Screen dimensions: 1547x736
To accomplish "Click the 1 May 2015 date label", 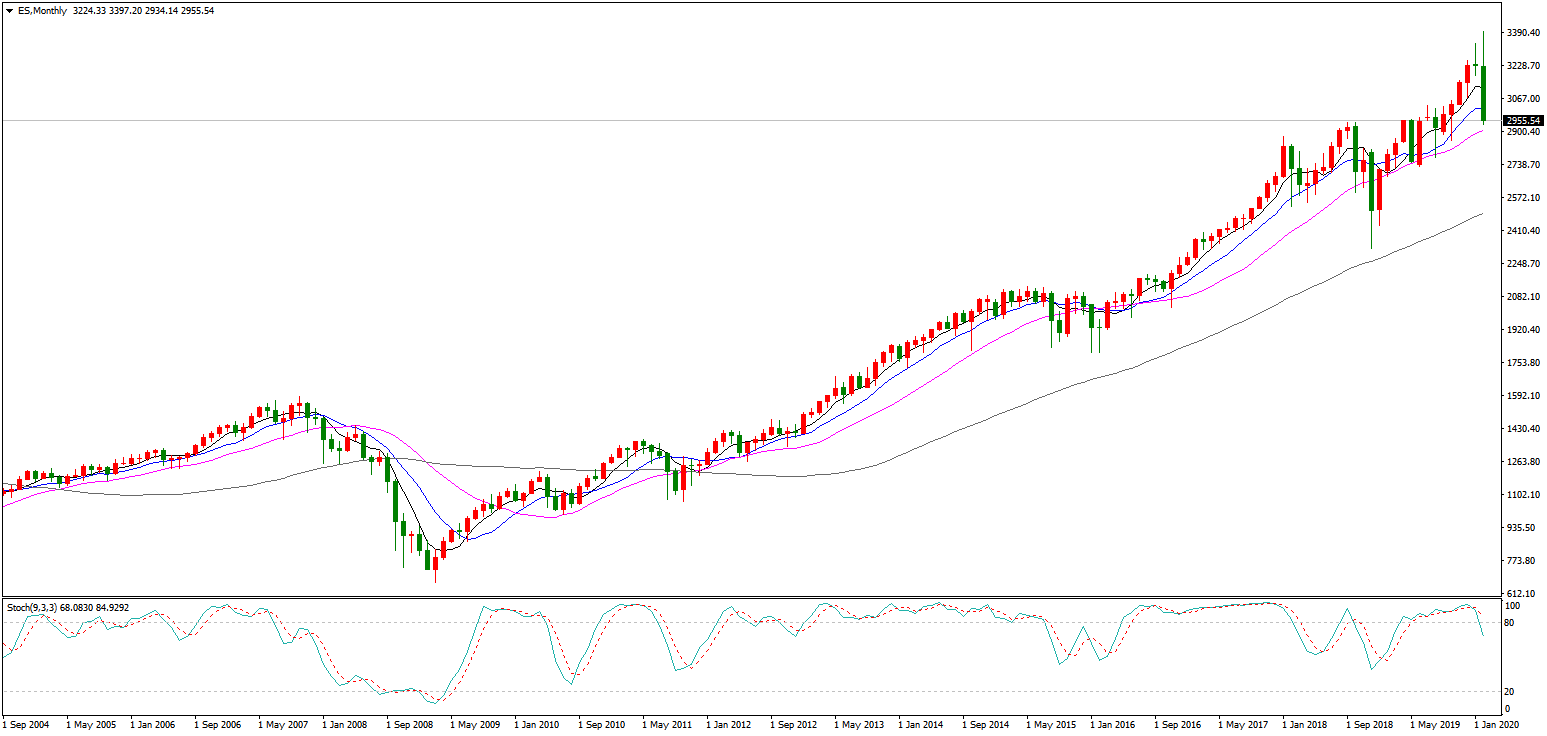I will tap(1052, 723).
